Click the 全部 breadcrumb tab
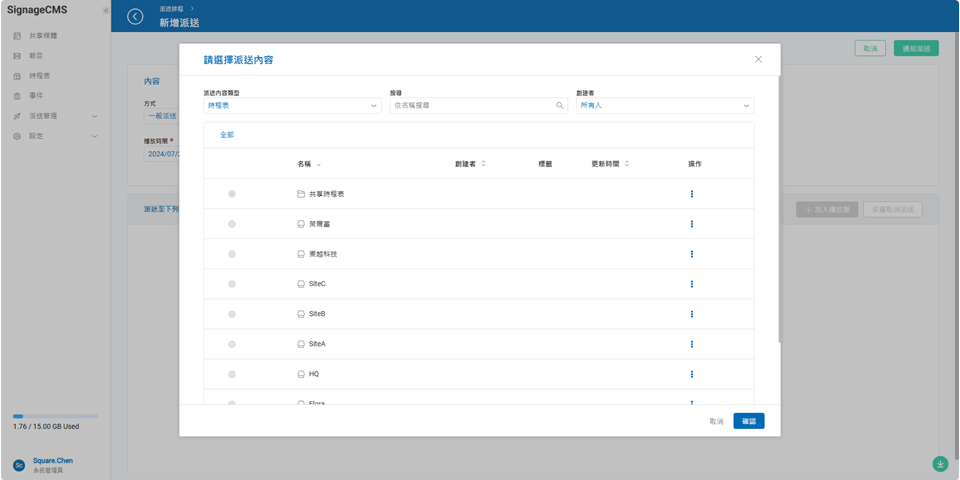 click(x=227, y=134)
